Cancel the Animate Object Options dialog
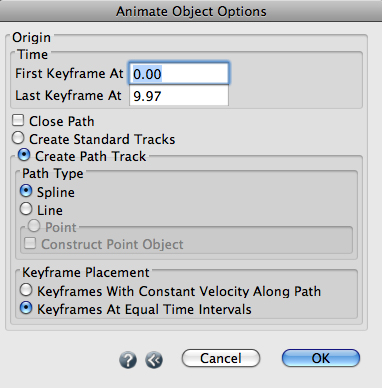The height and width of the screenshot is (388, 382). (221, 358)
